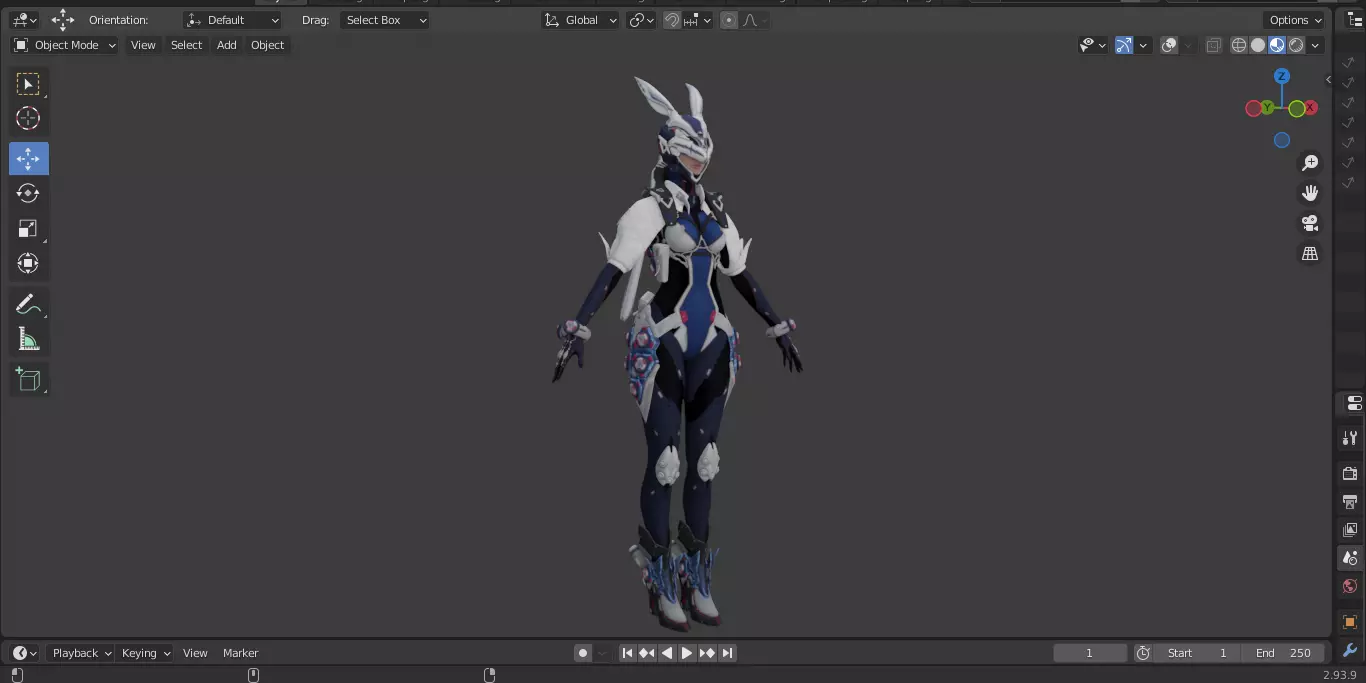Click the red X axis gizmo
1366x683 pixels.
click(1310, 108)
